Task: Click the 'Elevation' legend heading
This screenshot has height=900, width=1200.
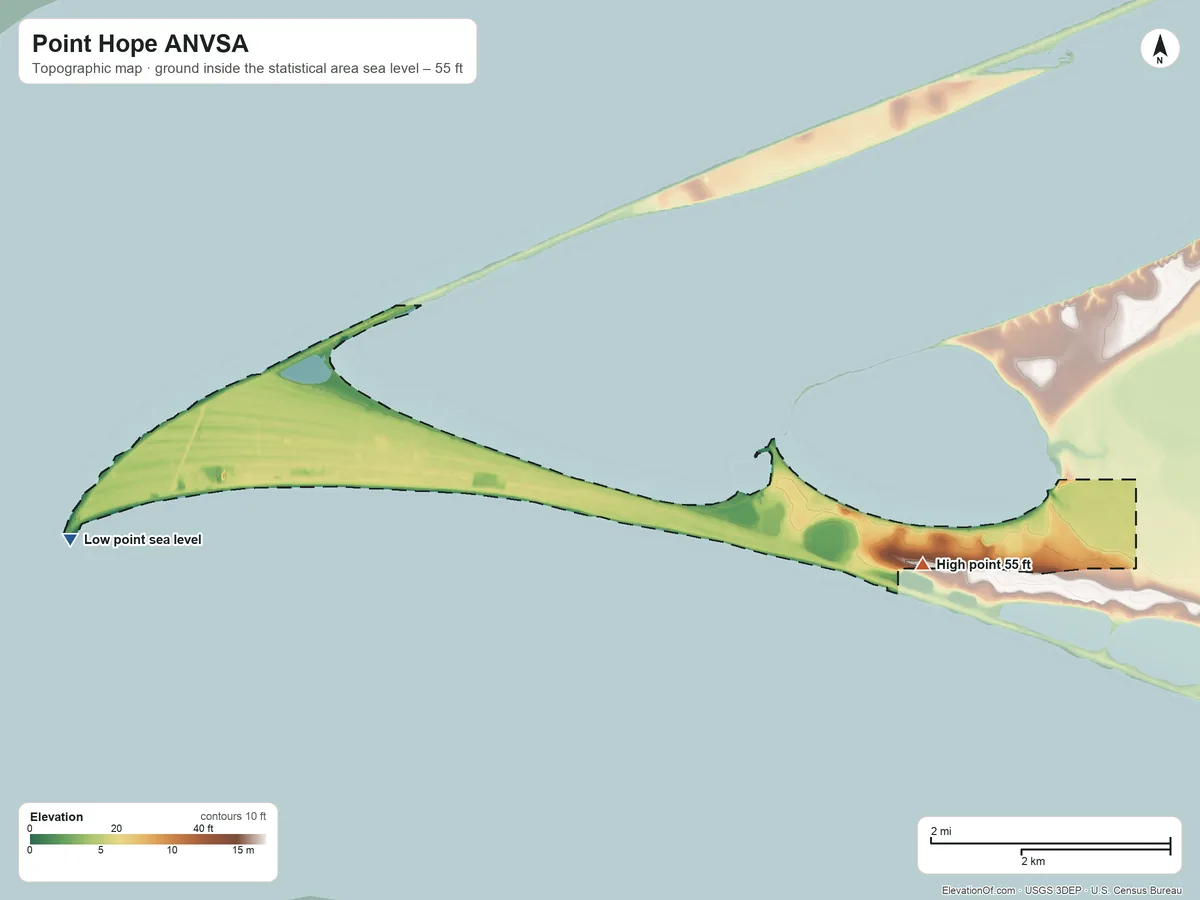Action: pos(57,817)
